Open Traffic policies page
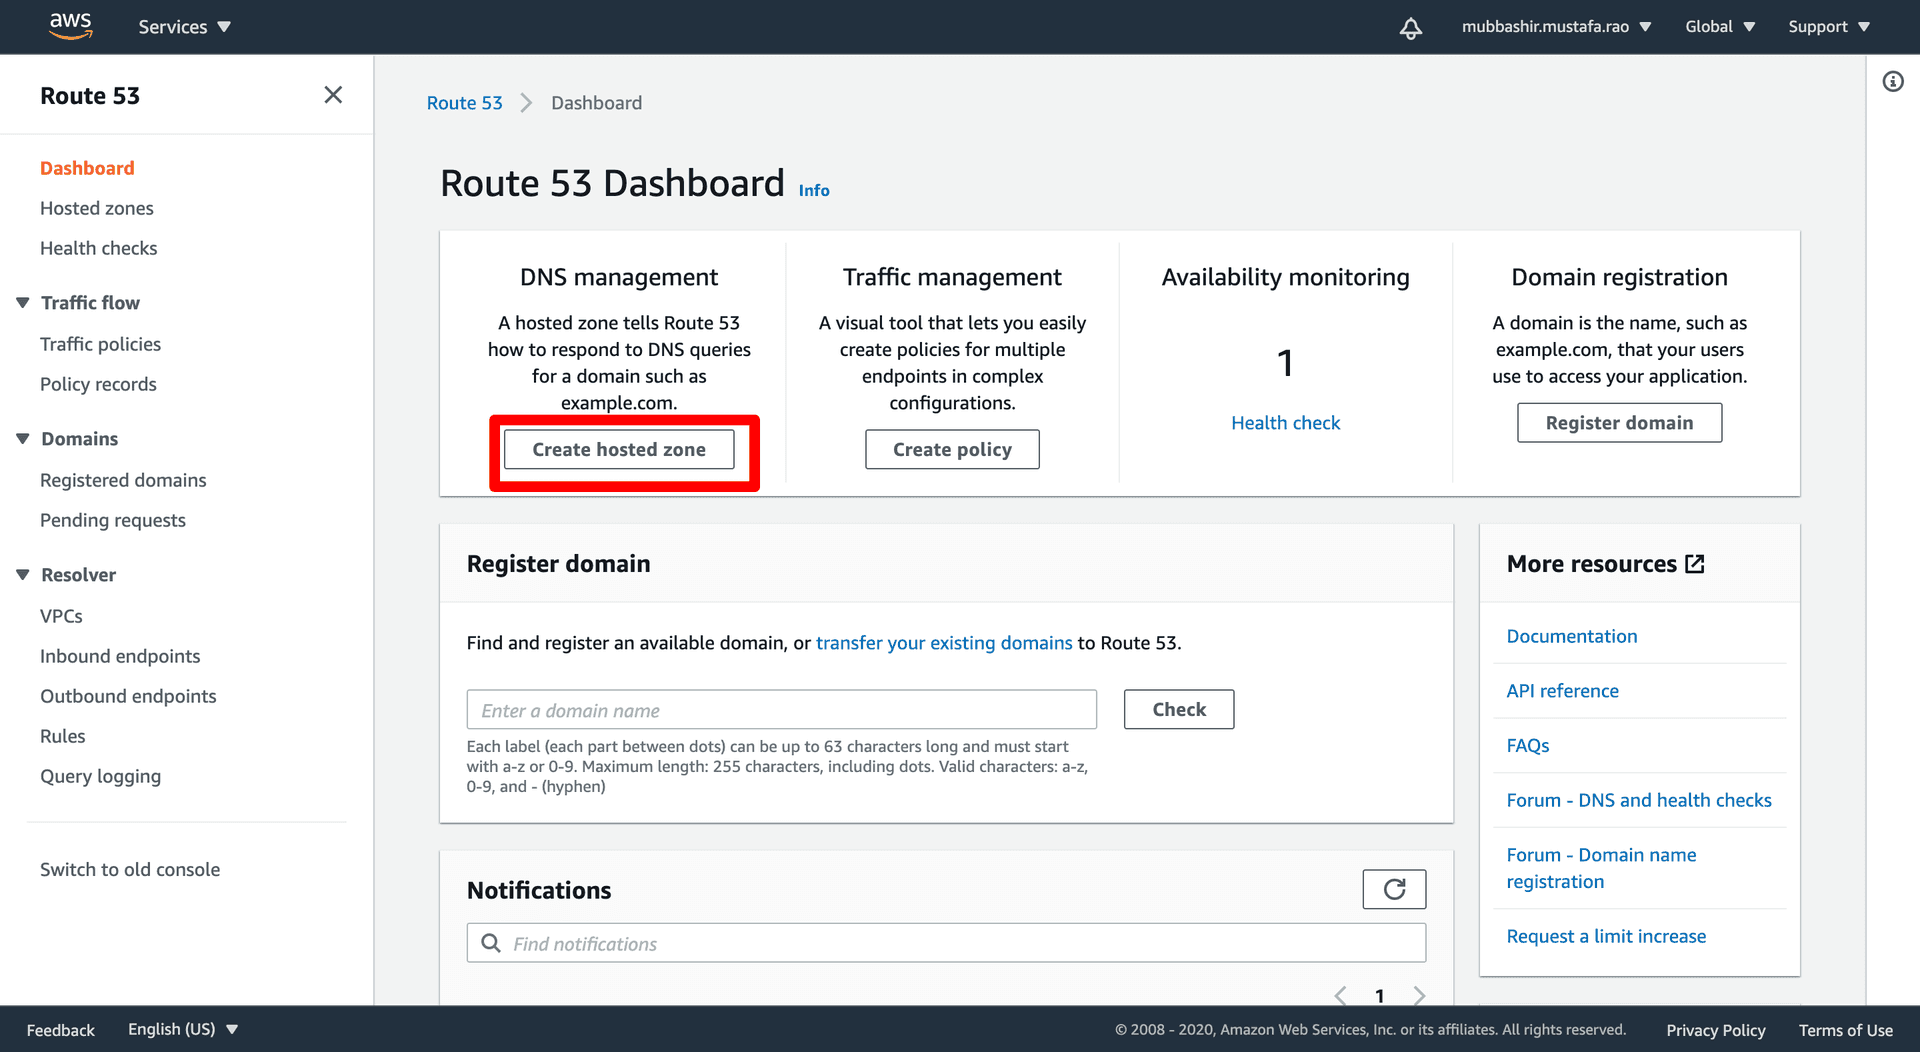The image size is (1920, 1052). coord(100,344)
